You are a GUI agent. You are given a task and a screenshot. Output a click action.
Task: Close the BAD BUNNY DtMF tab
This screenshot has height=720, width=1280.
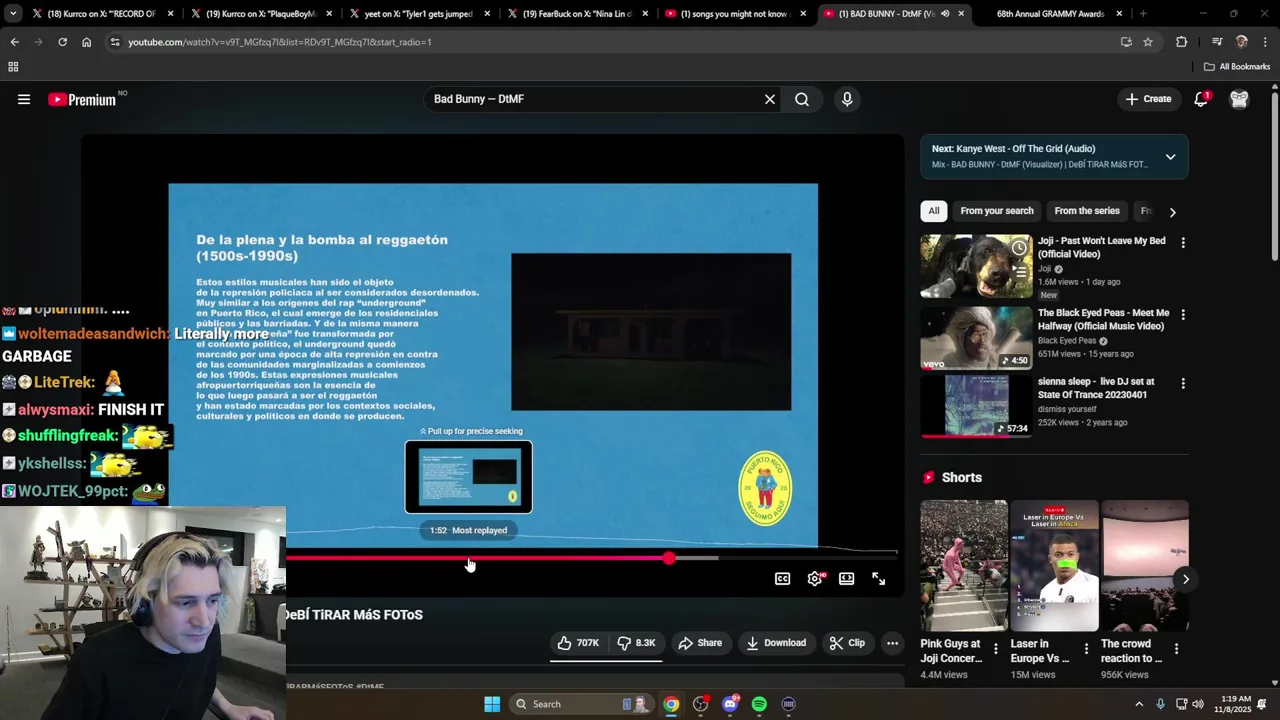click(961, 14)
